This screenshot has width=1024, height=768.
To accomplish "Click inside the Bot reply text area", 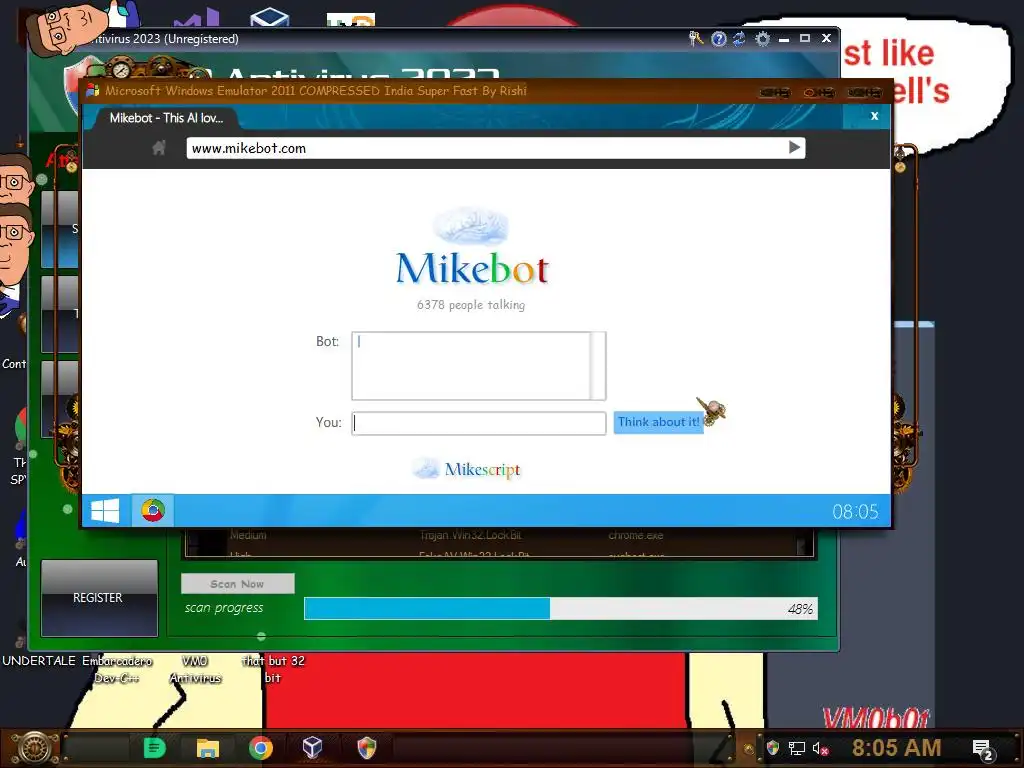I will (471, 366).
